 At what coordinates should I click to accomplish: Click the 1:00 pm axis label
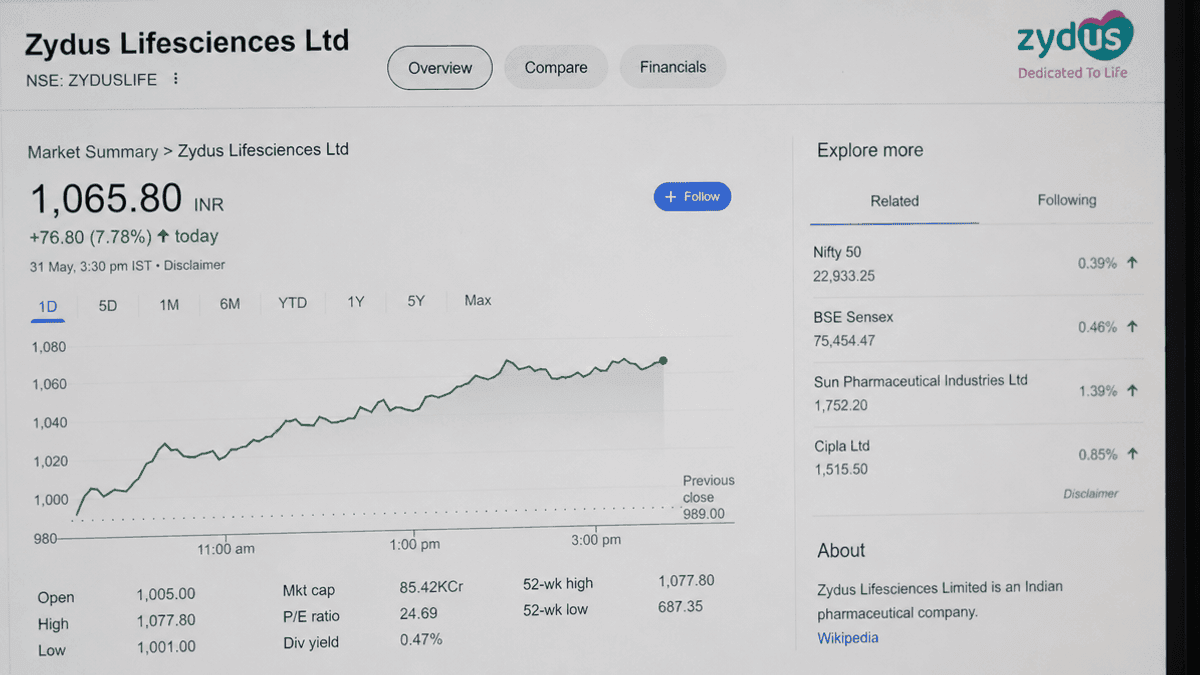415,545
